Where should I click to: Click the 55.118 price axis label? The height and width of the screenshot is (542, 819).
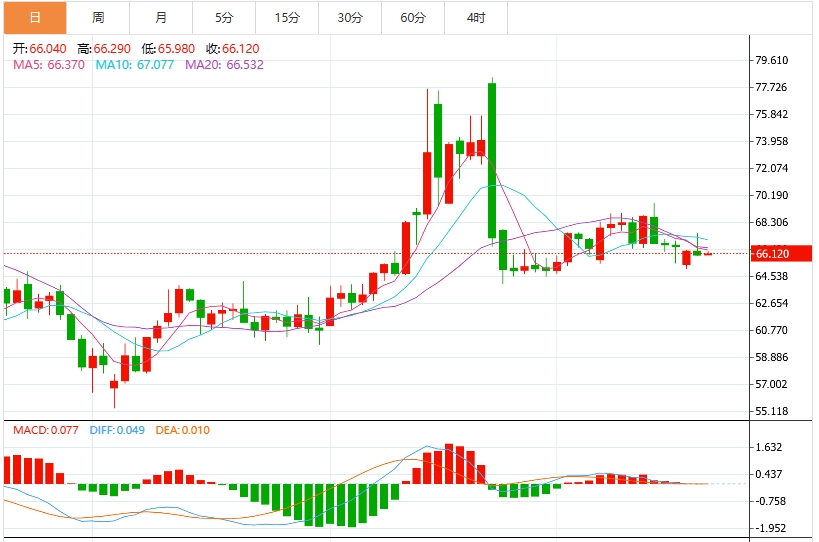pyautogui.click(x=772, y=411)
